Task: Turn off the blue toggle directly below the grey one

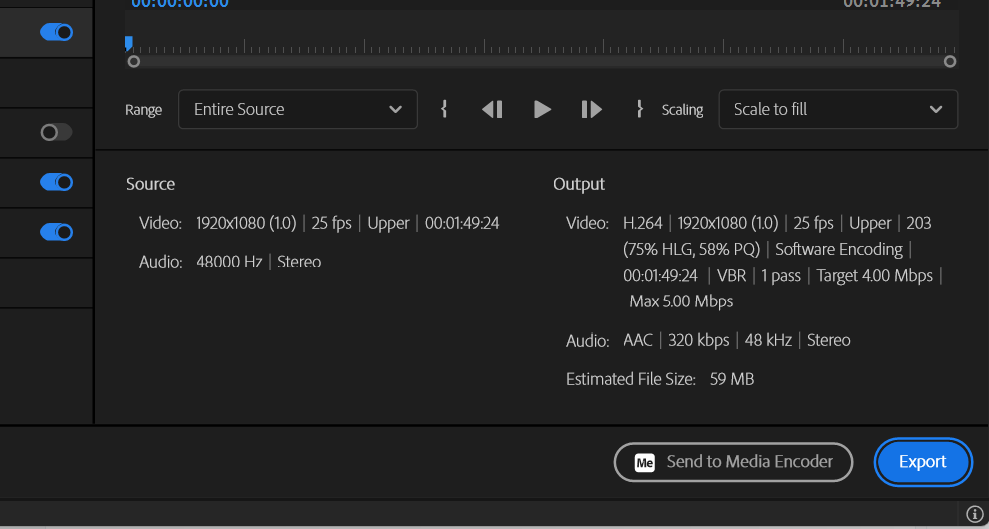Action: [56, 182]
